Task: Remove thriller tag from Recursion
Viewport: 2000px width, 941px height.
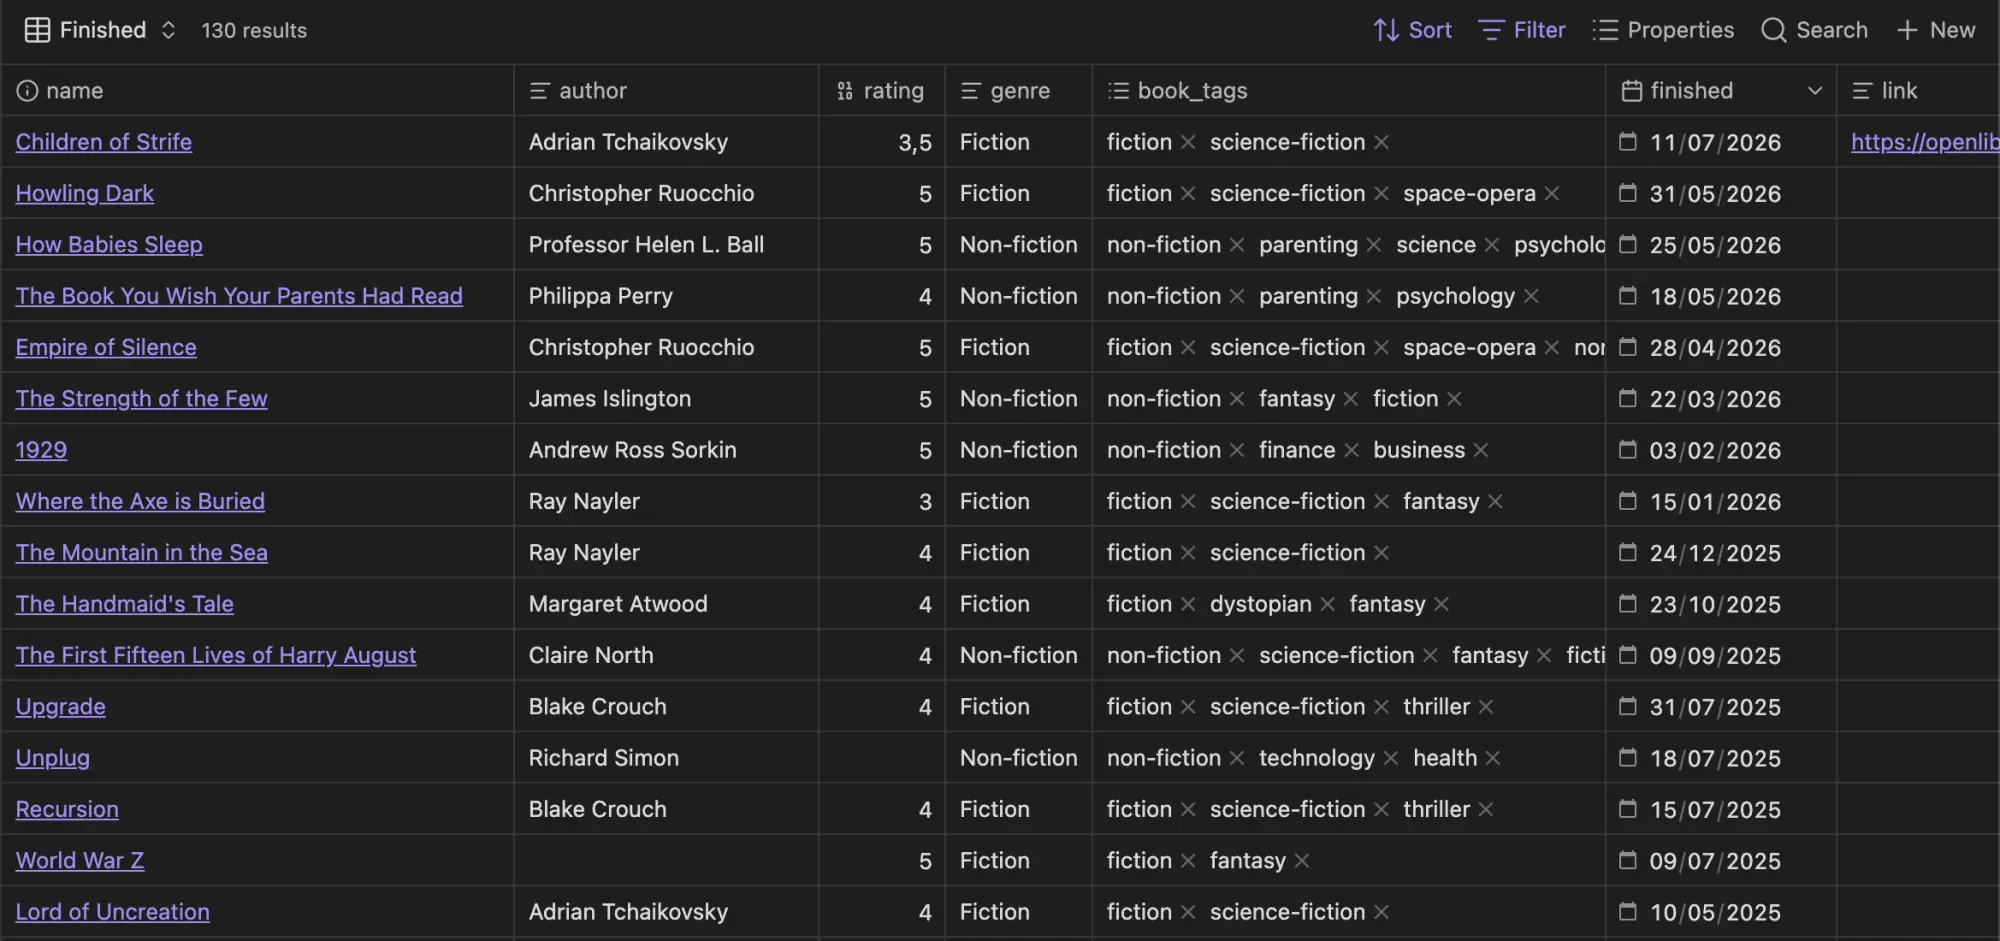Action: click(1486, 809)
